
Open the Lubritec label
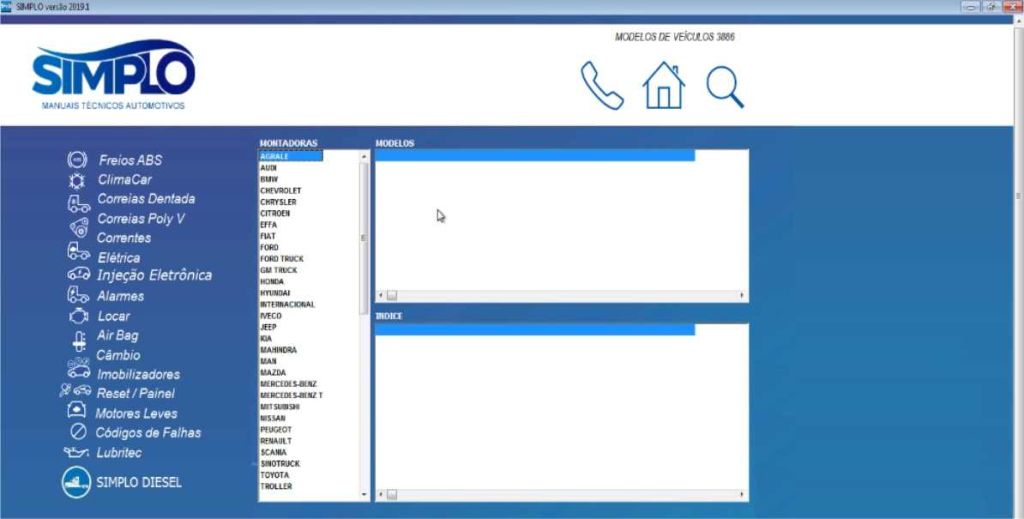pyautogui.click(x=119, y=452)
